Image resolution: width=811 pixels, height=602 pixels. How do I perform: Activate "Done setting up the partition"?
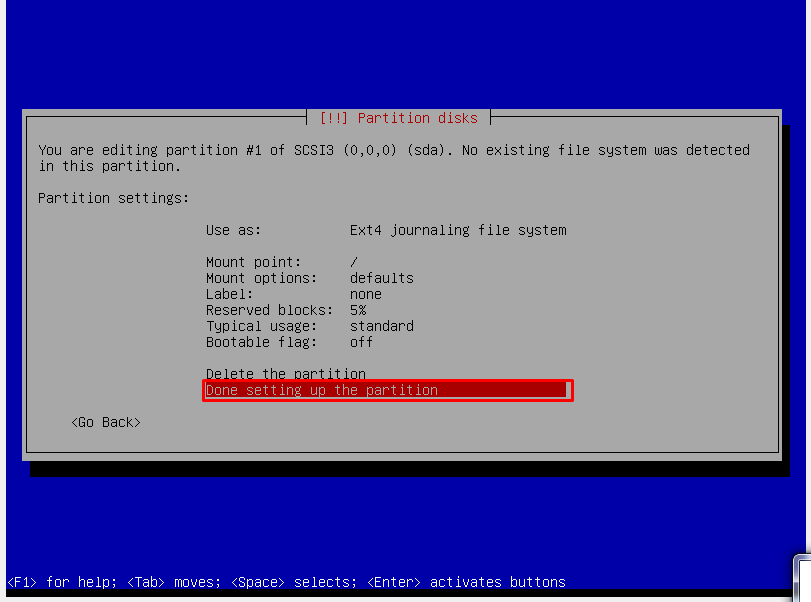(321, 390)
